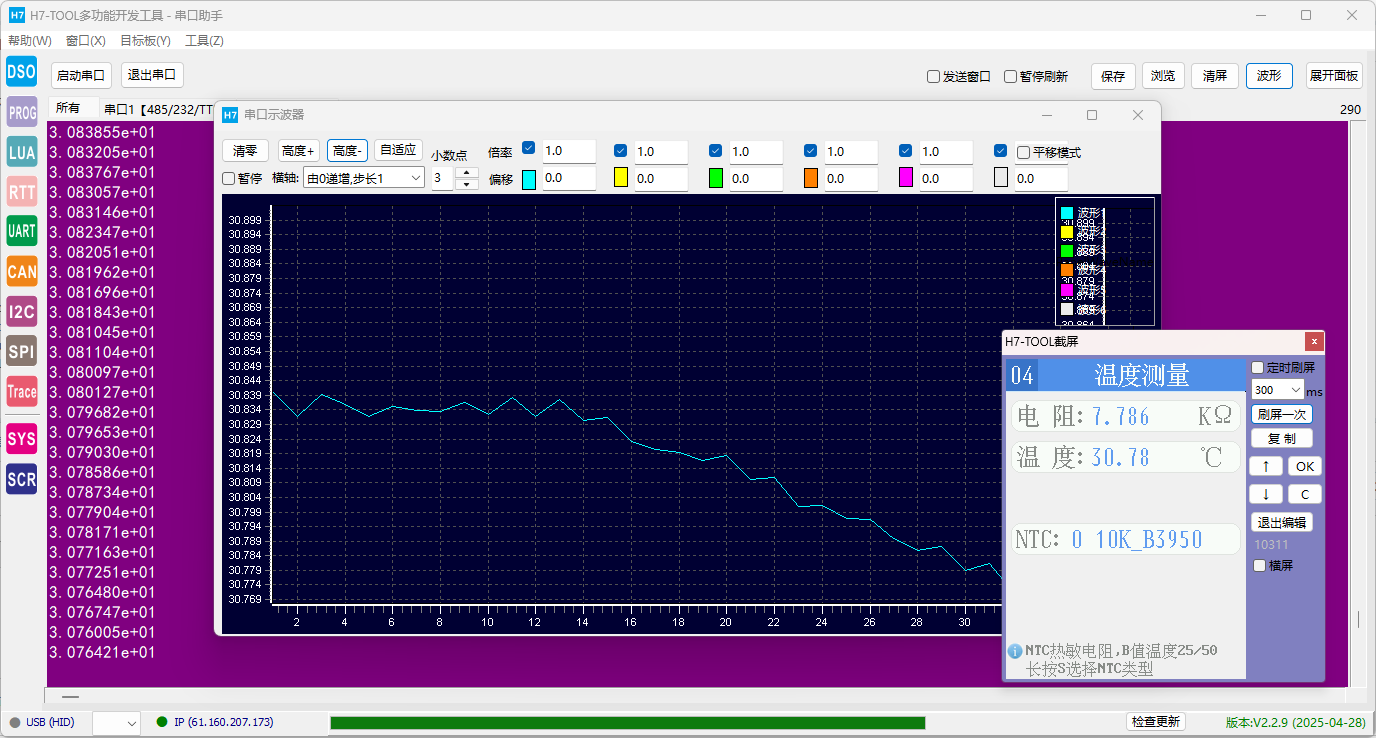This screenshot has width=1376, height=738.
Task: Click the 清屏 button
Action: (1215, 75)
